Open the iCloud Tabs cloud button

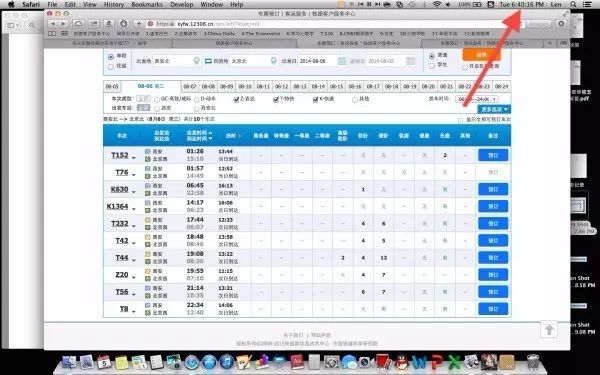coord(78,24)
